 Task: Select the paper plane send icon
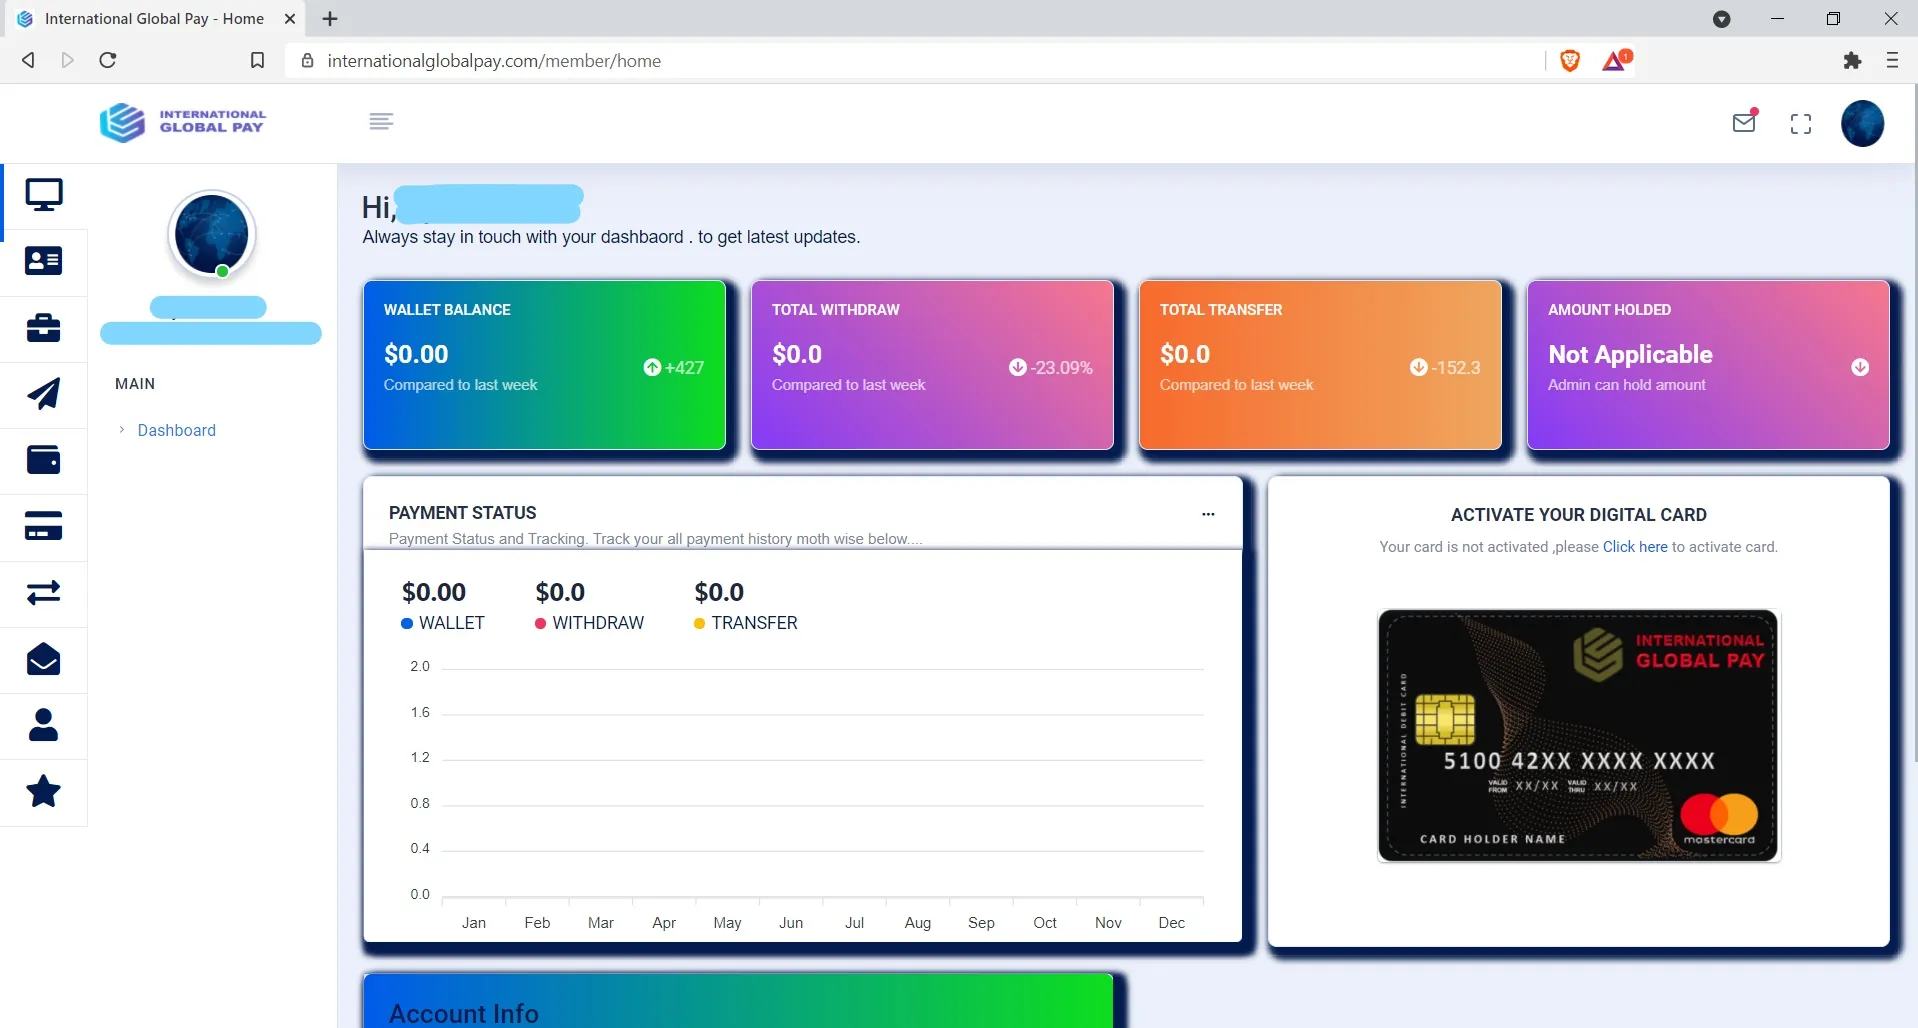click(x=44, y=394)
